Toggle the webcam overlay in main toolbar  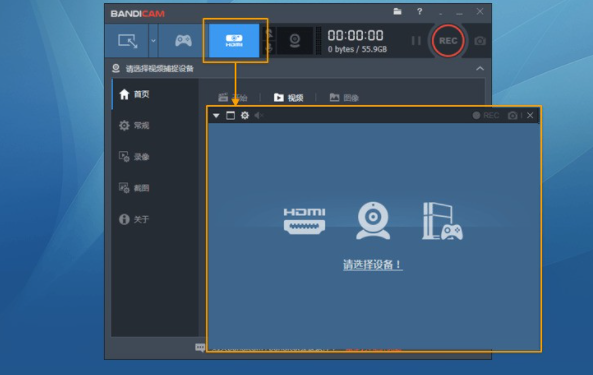click(295, 41)
